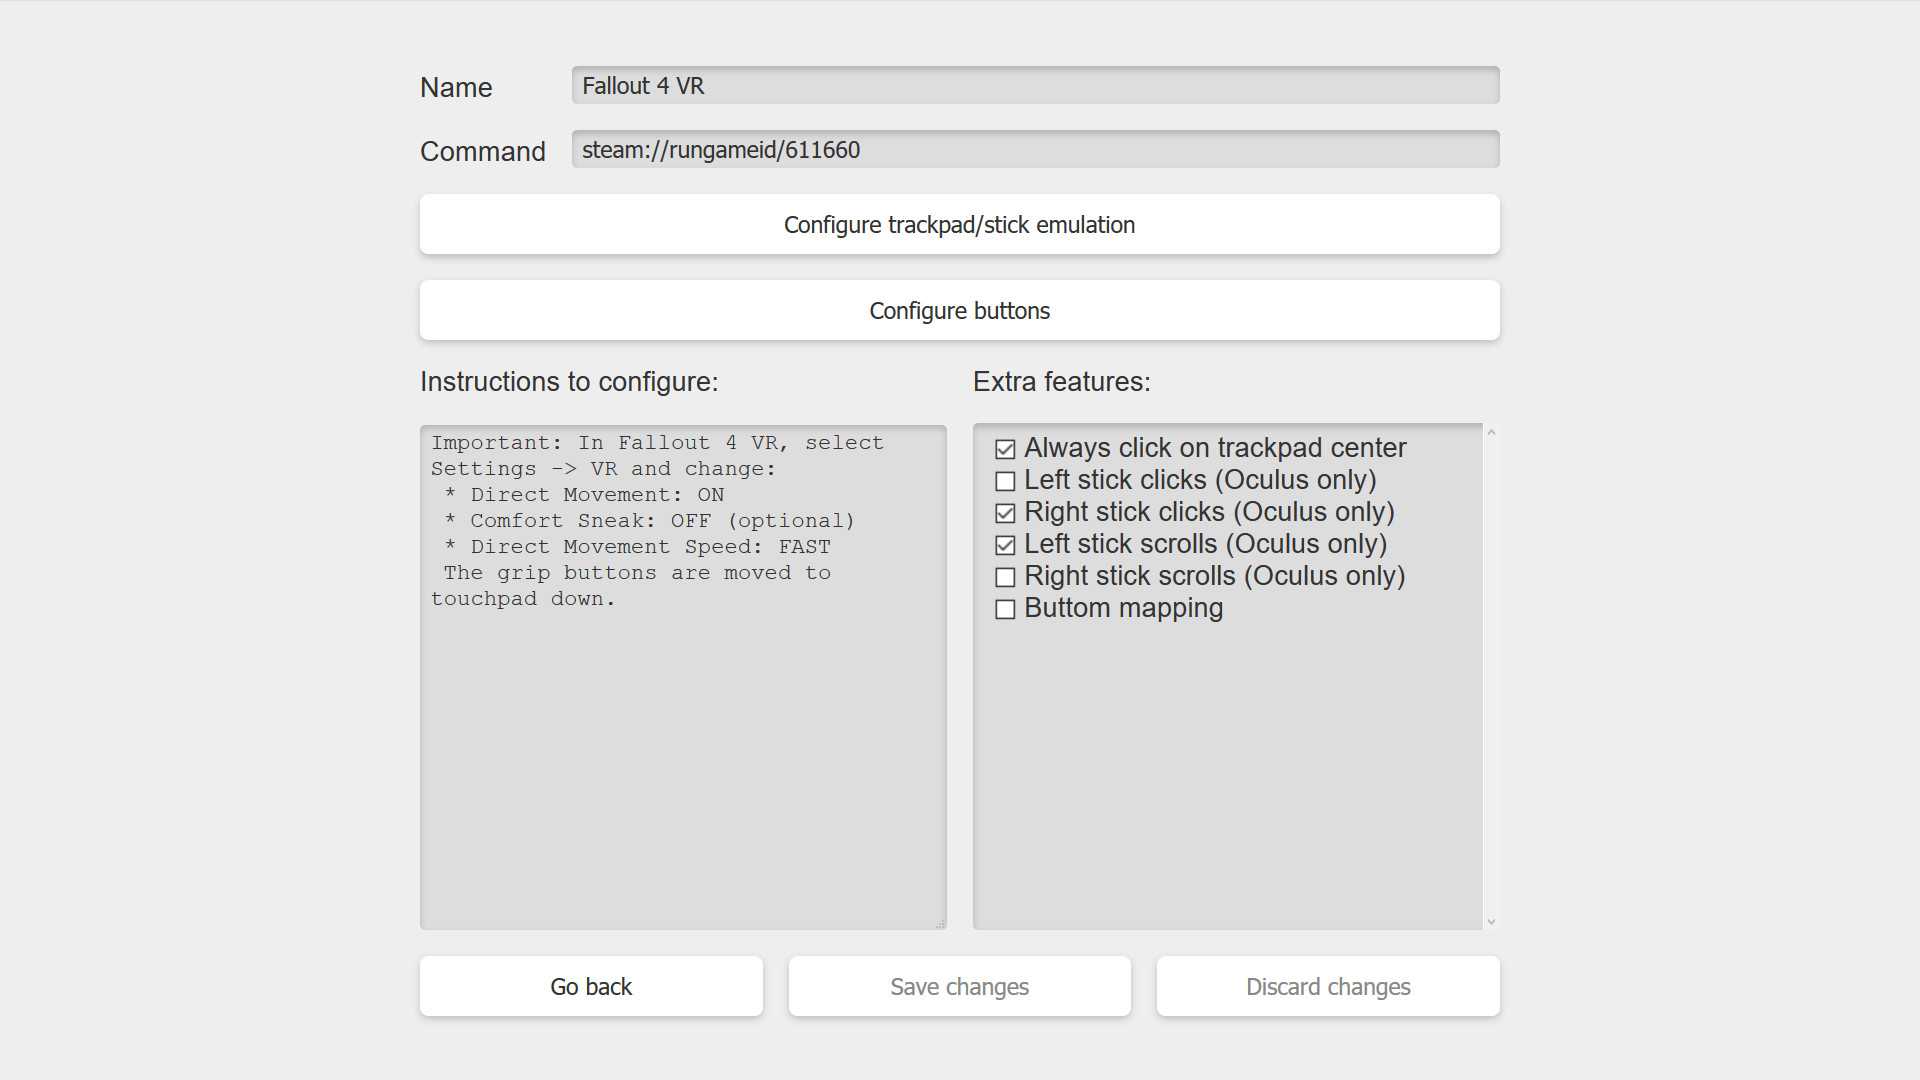The image size is (1920, 1080).
Task: Click inside the instructions text area
Action: (x=683, y=677)
